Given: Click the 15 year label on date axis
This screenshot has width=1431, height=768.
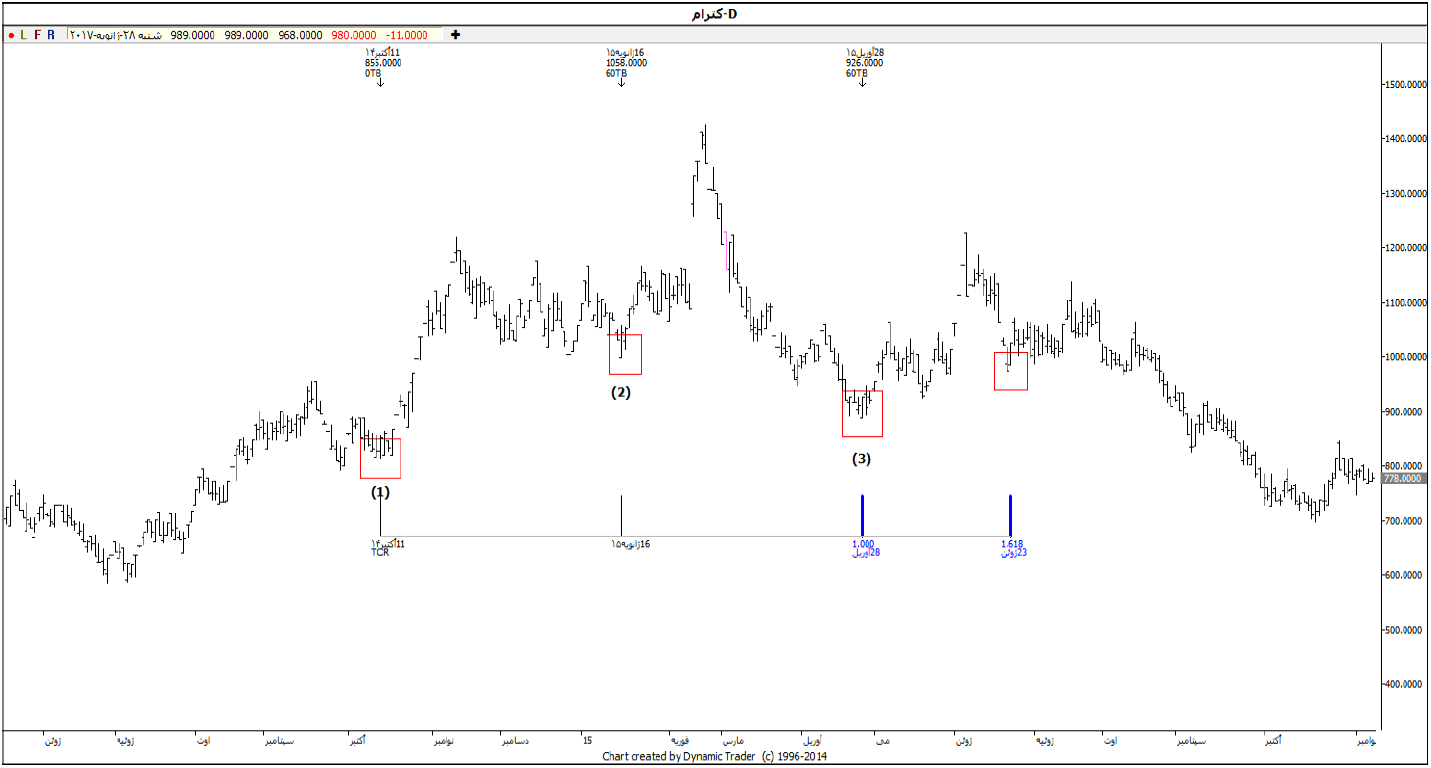Looking at the screenshot, I should click(588, 741).
